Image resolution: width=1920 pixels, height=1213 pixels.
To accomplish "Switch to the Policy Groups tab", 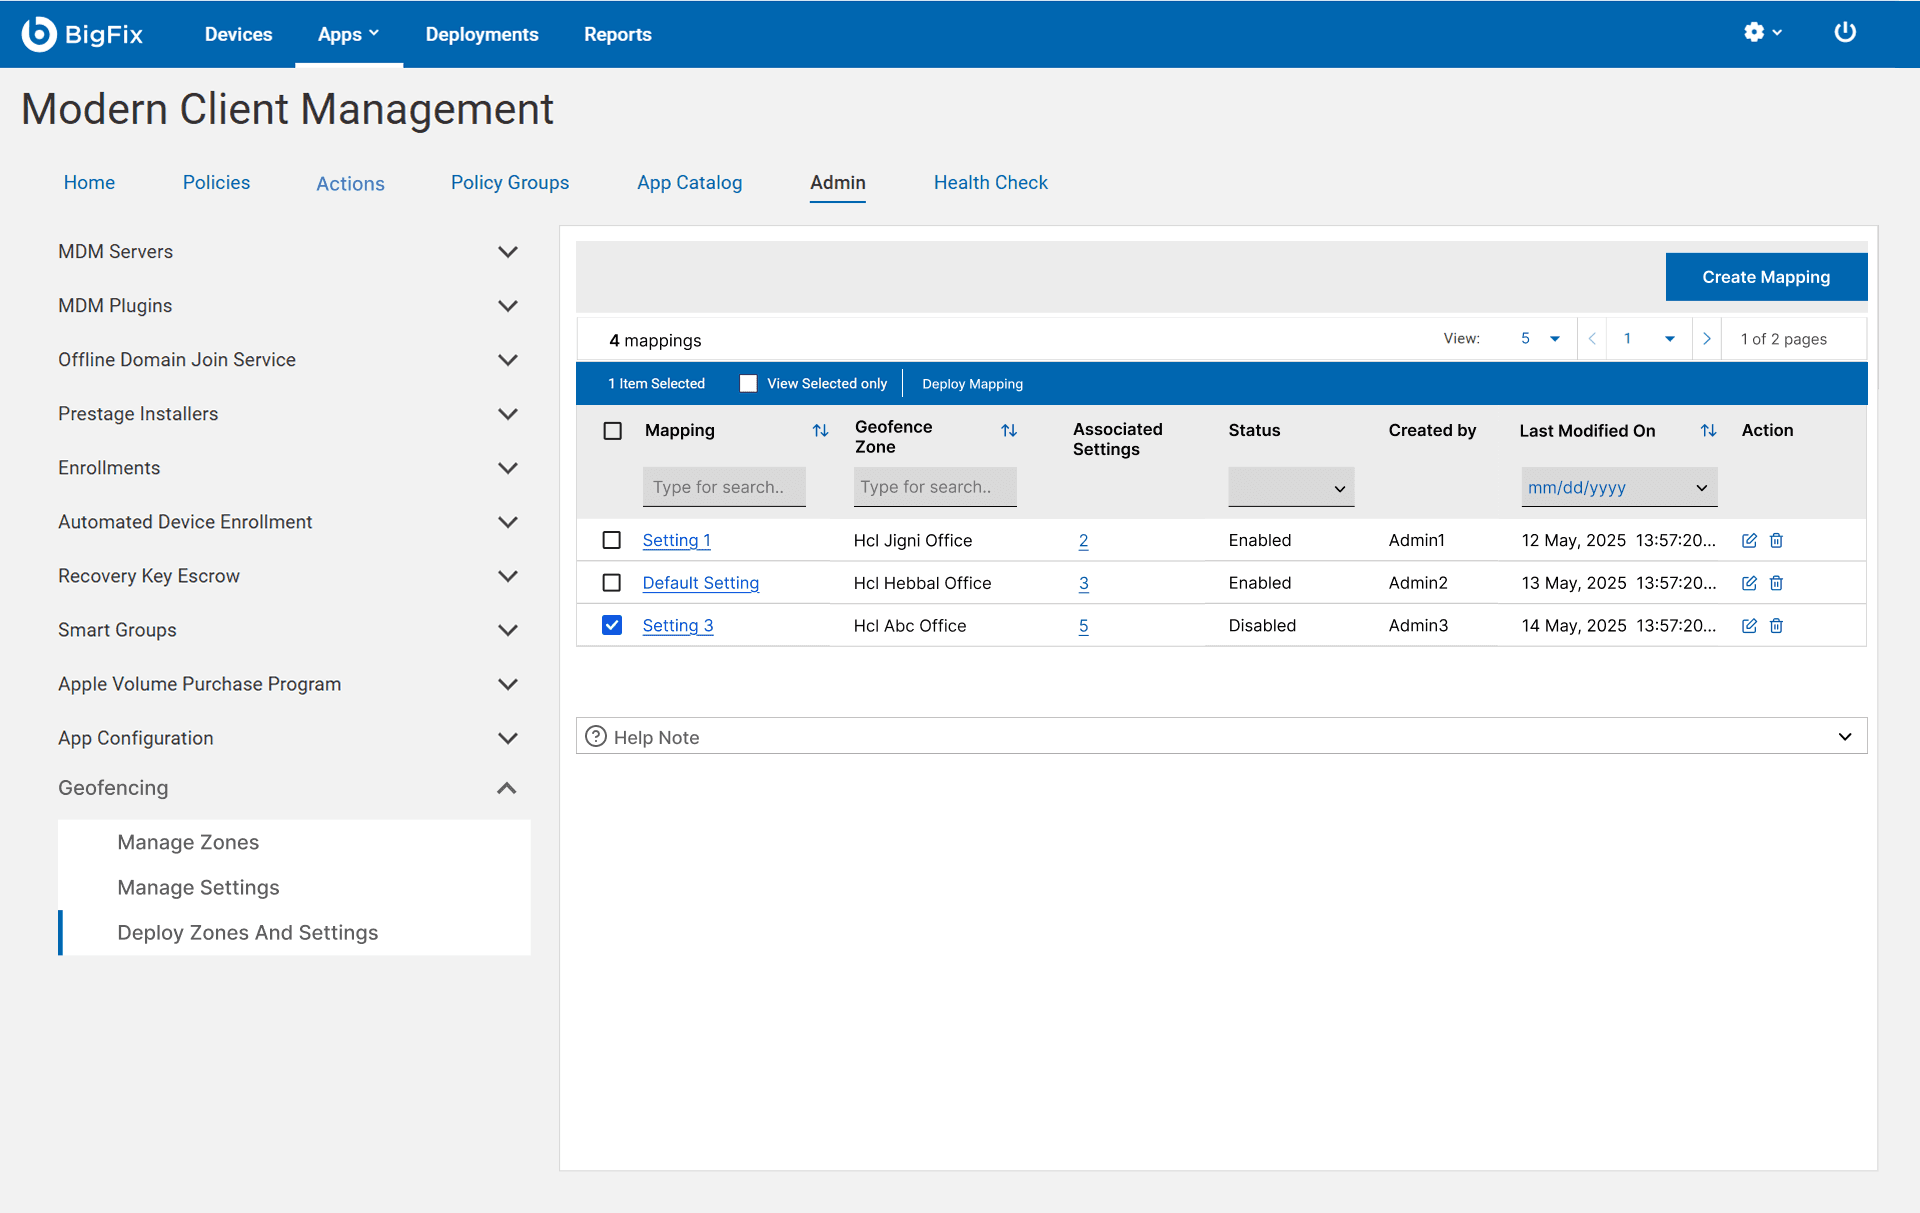I will [x=509, y=183].
